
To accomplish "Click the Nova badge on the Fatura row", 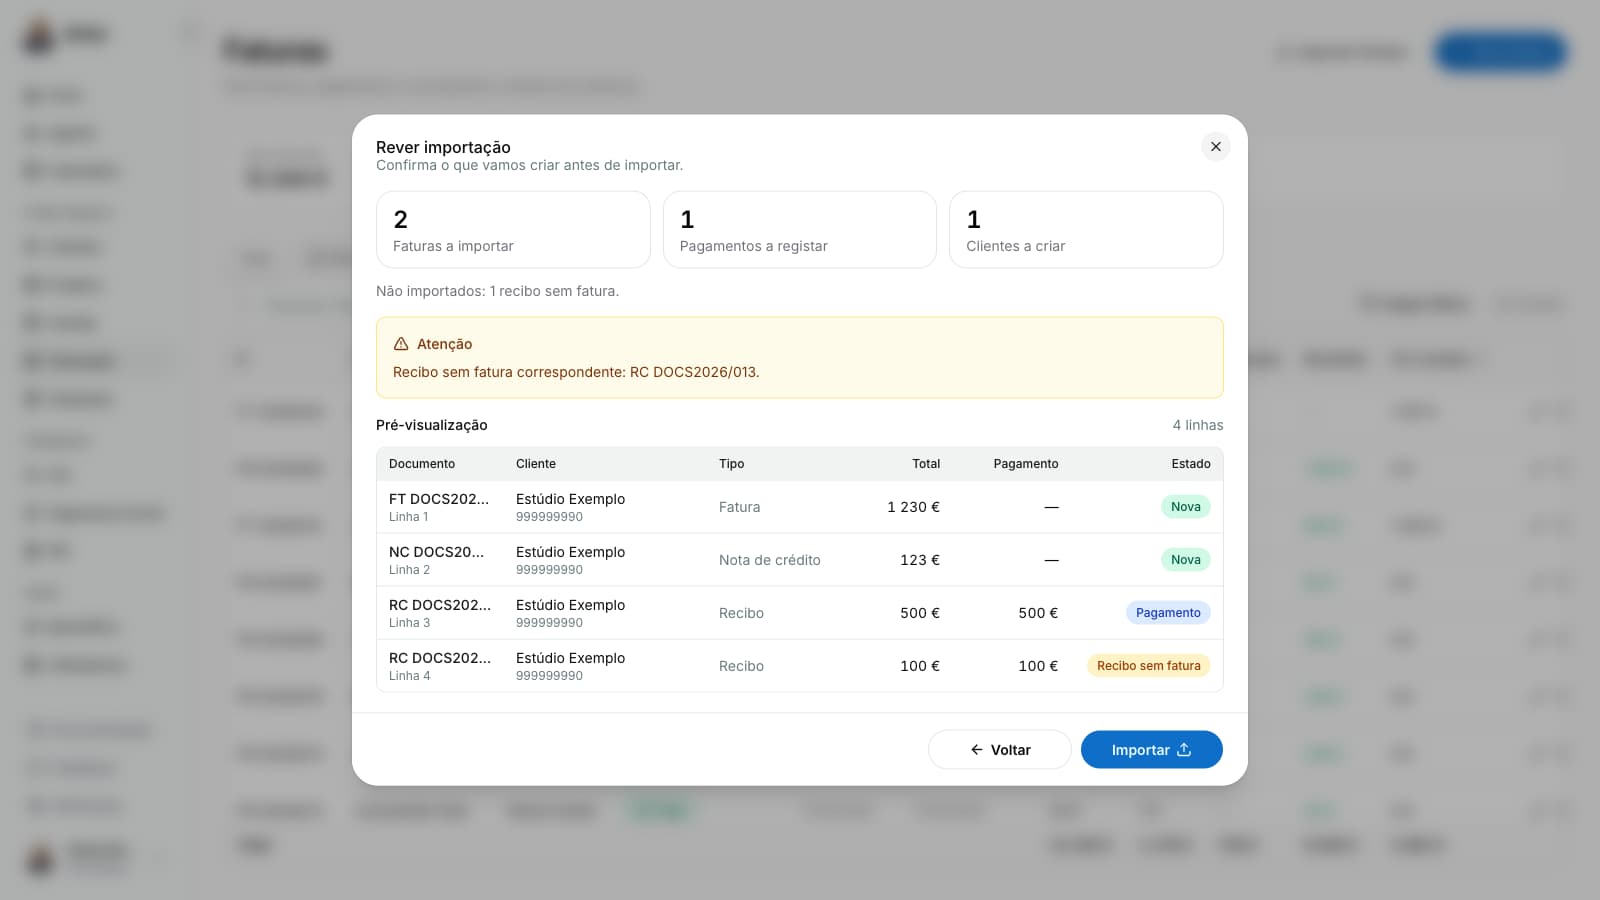I will point(1186,507).
